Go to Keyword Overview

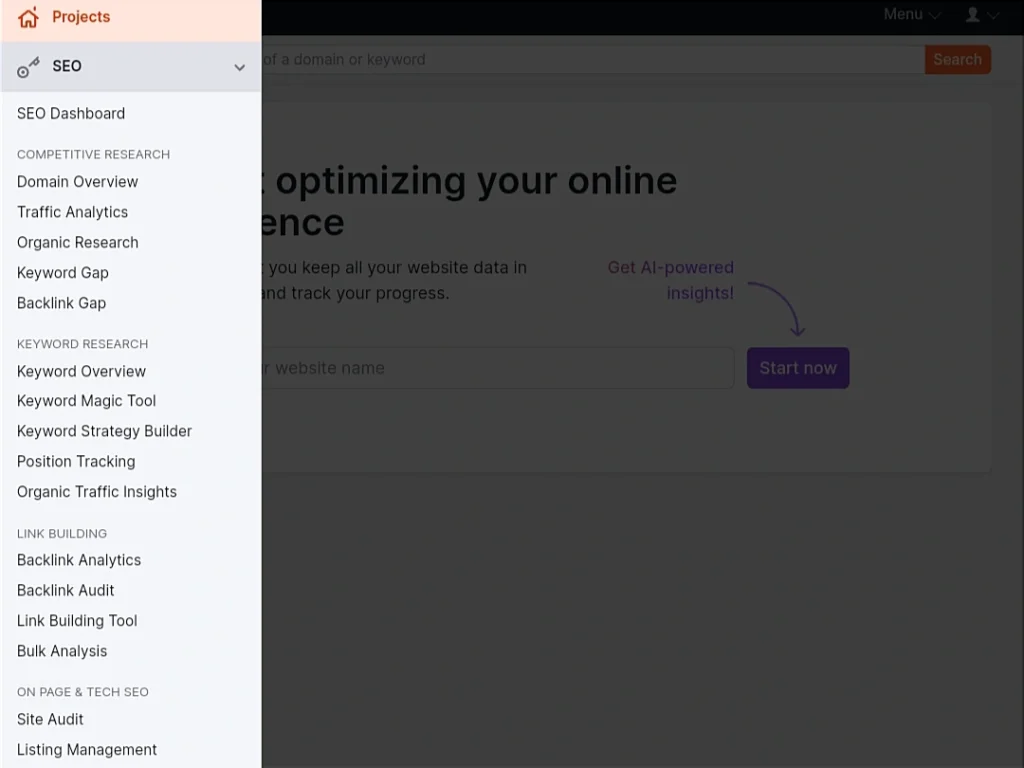(x=82, y=371)
